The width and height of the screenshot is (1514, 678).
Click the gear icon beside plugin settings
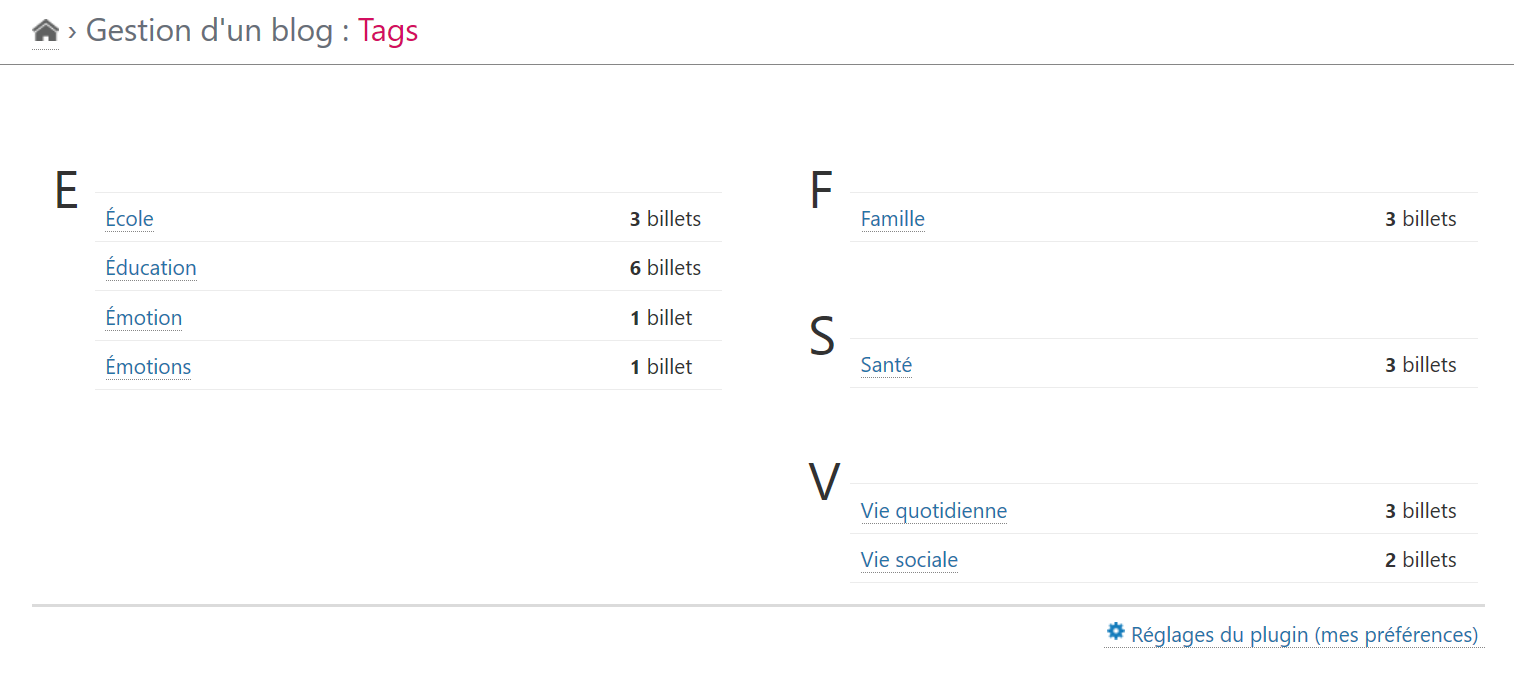1116,632
